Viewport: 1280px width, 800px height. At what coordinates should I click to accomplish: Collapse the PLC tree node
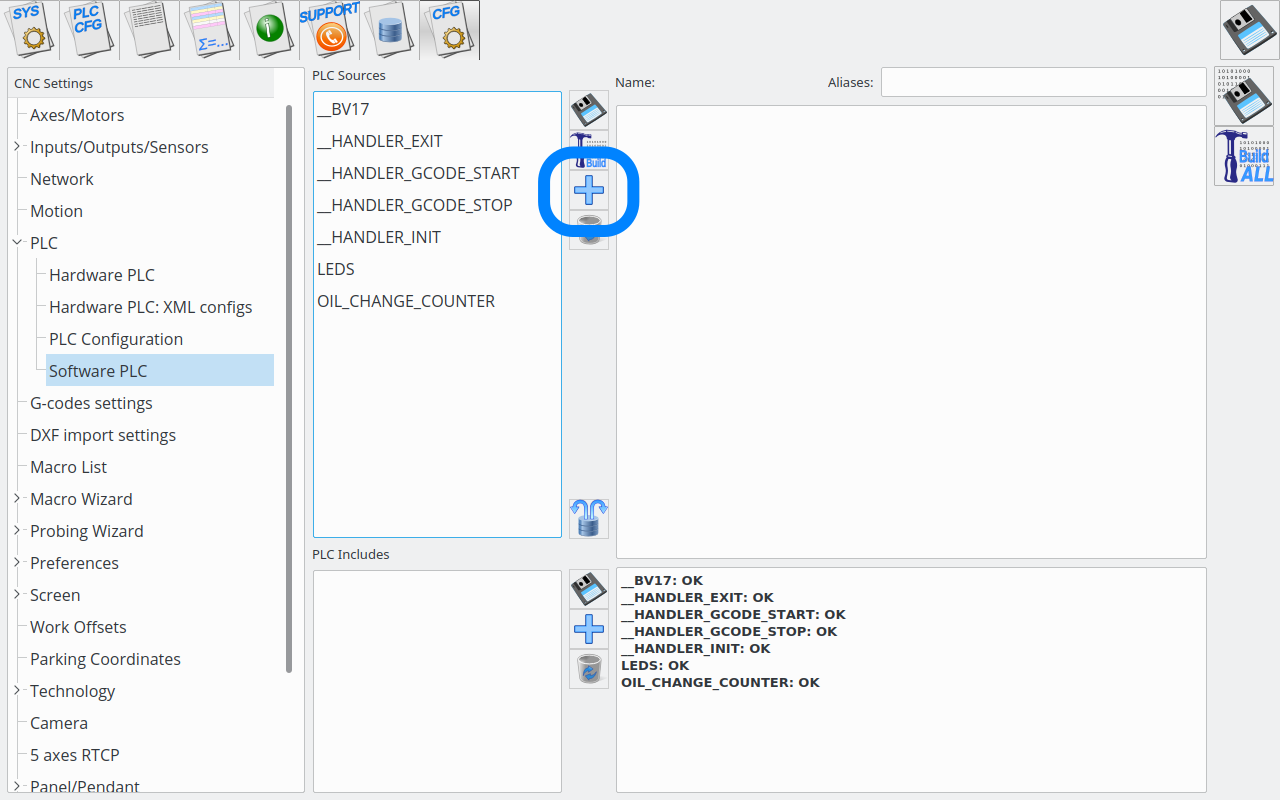17,243
